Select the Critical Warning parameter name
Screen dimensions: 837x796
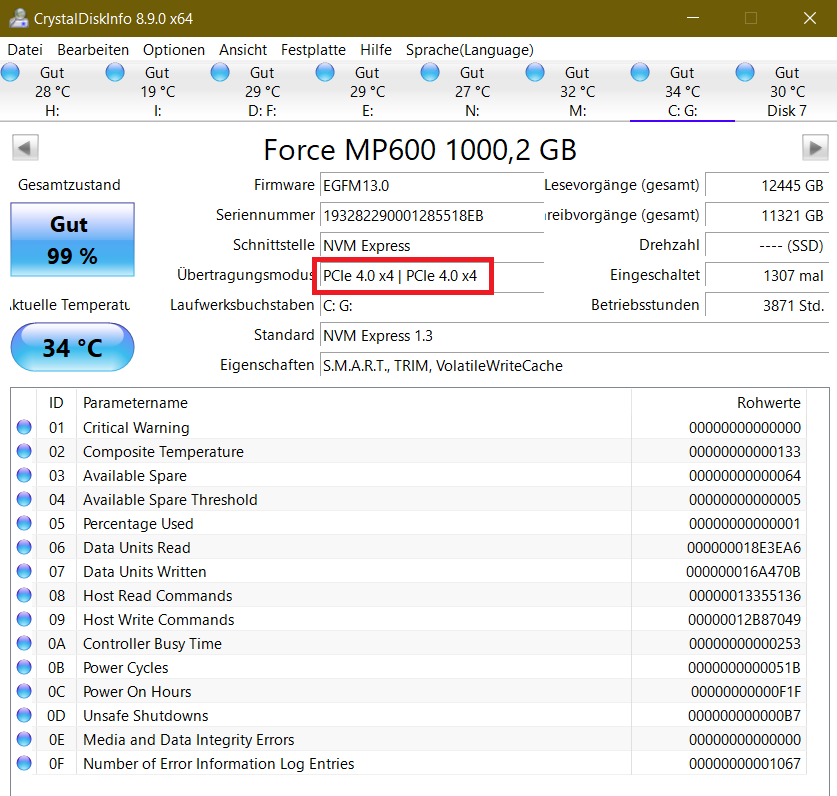136,428
